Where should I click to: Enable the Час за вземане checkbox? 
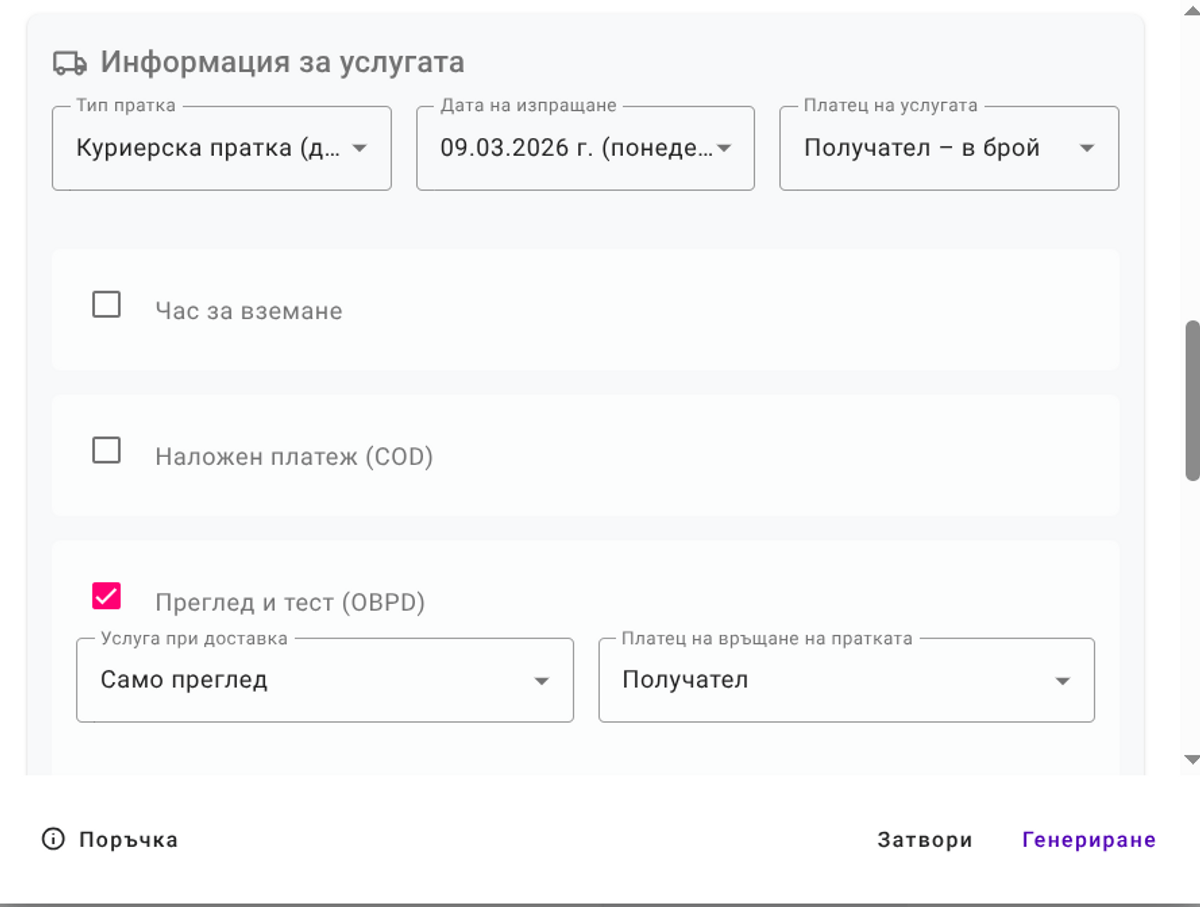tap(106, 304)
